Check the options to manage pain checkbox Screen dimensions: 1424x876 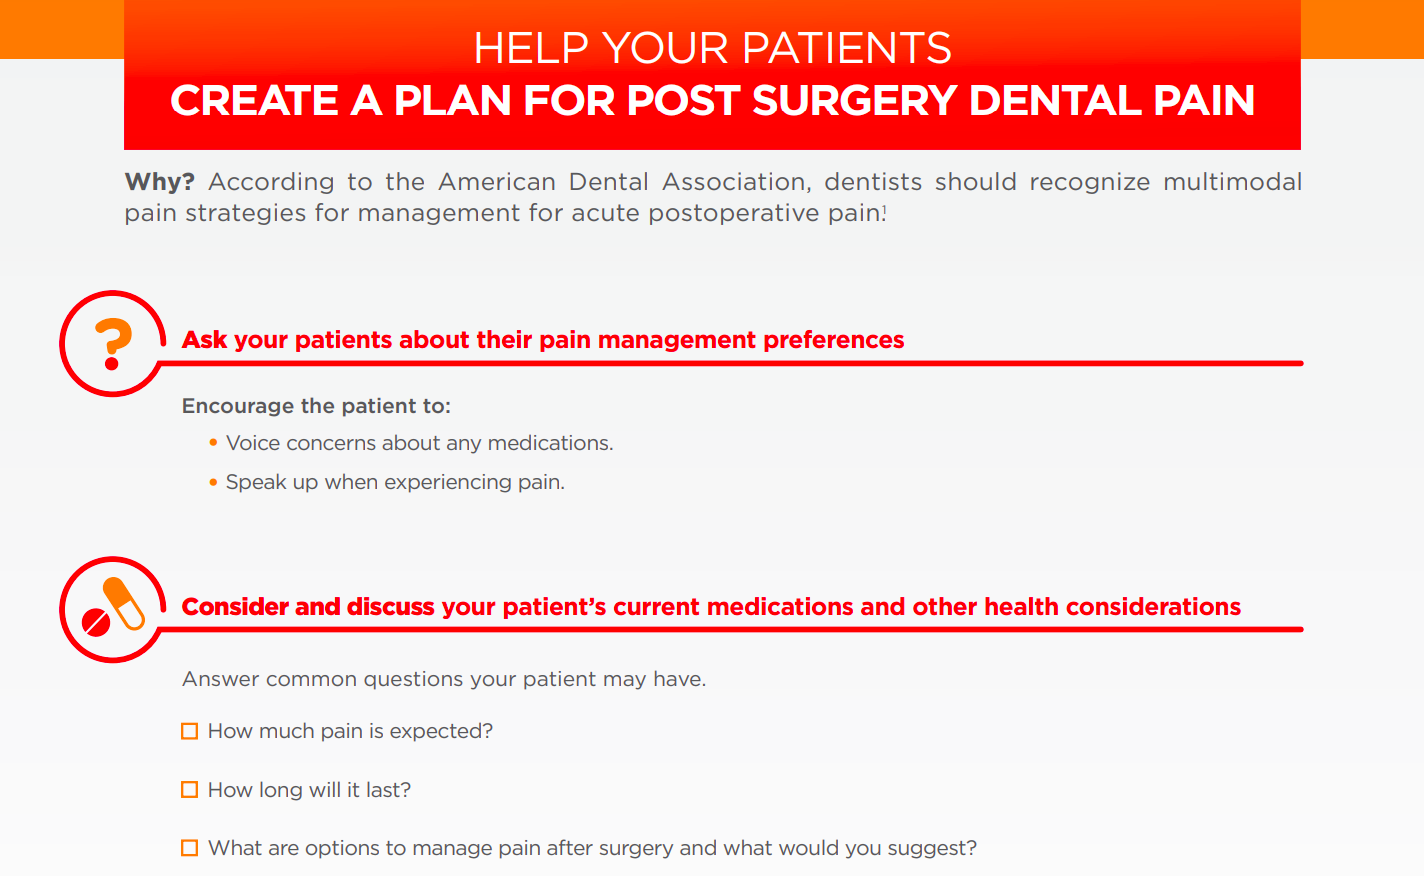coord(189,848)
